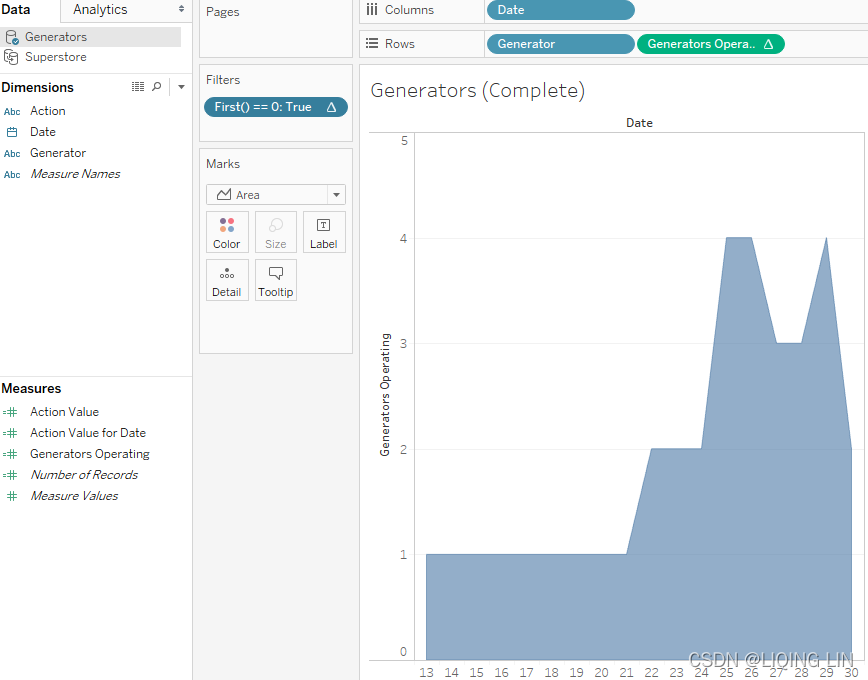
Task: Select the Date dimension field
Action: (43, 132)
